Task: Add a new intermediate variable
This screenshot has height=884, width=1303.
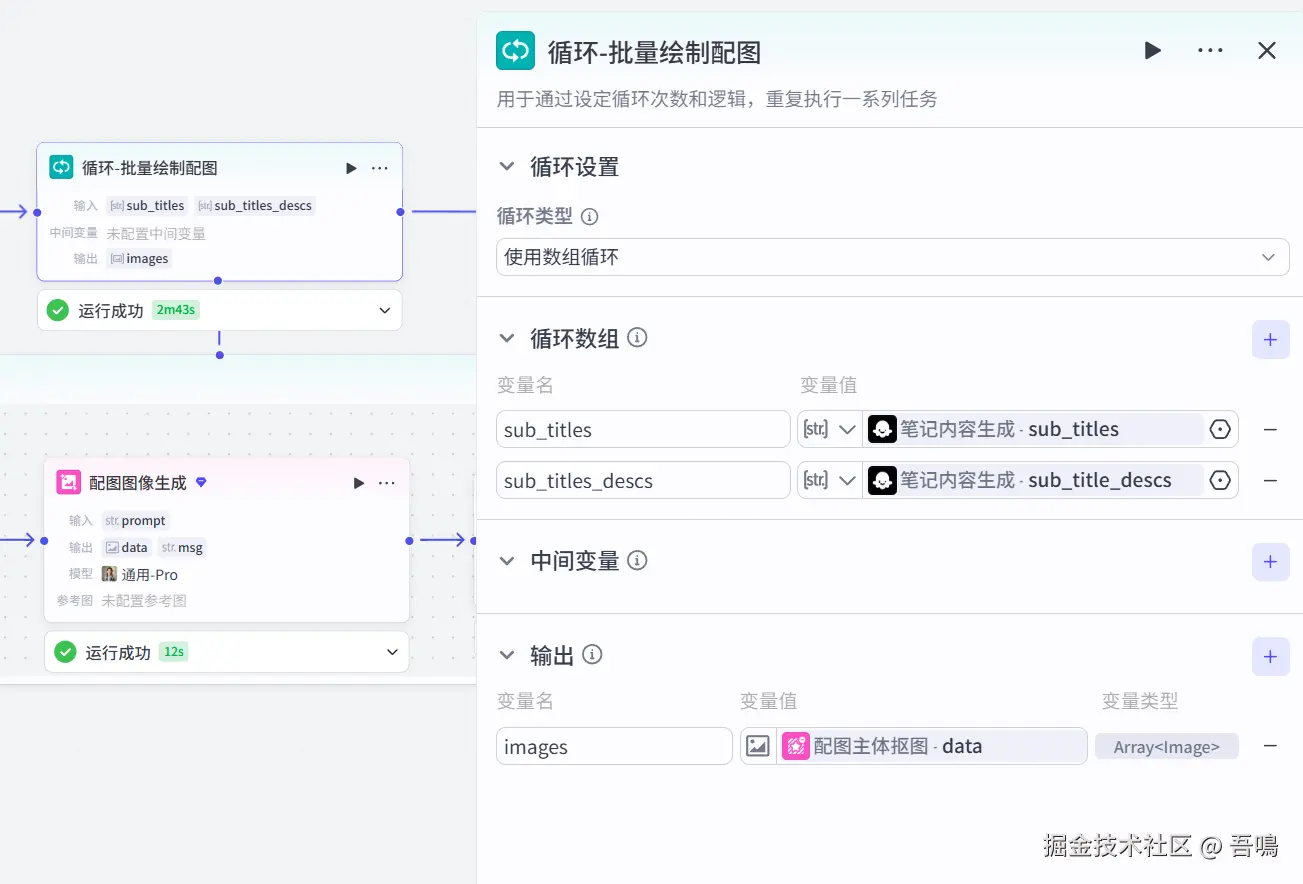Action: point(1270,562)
